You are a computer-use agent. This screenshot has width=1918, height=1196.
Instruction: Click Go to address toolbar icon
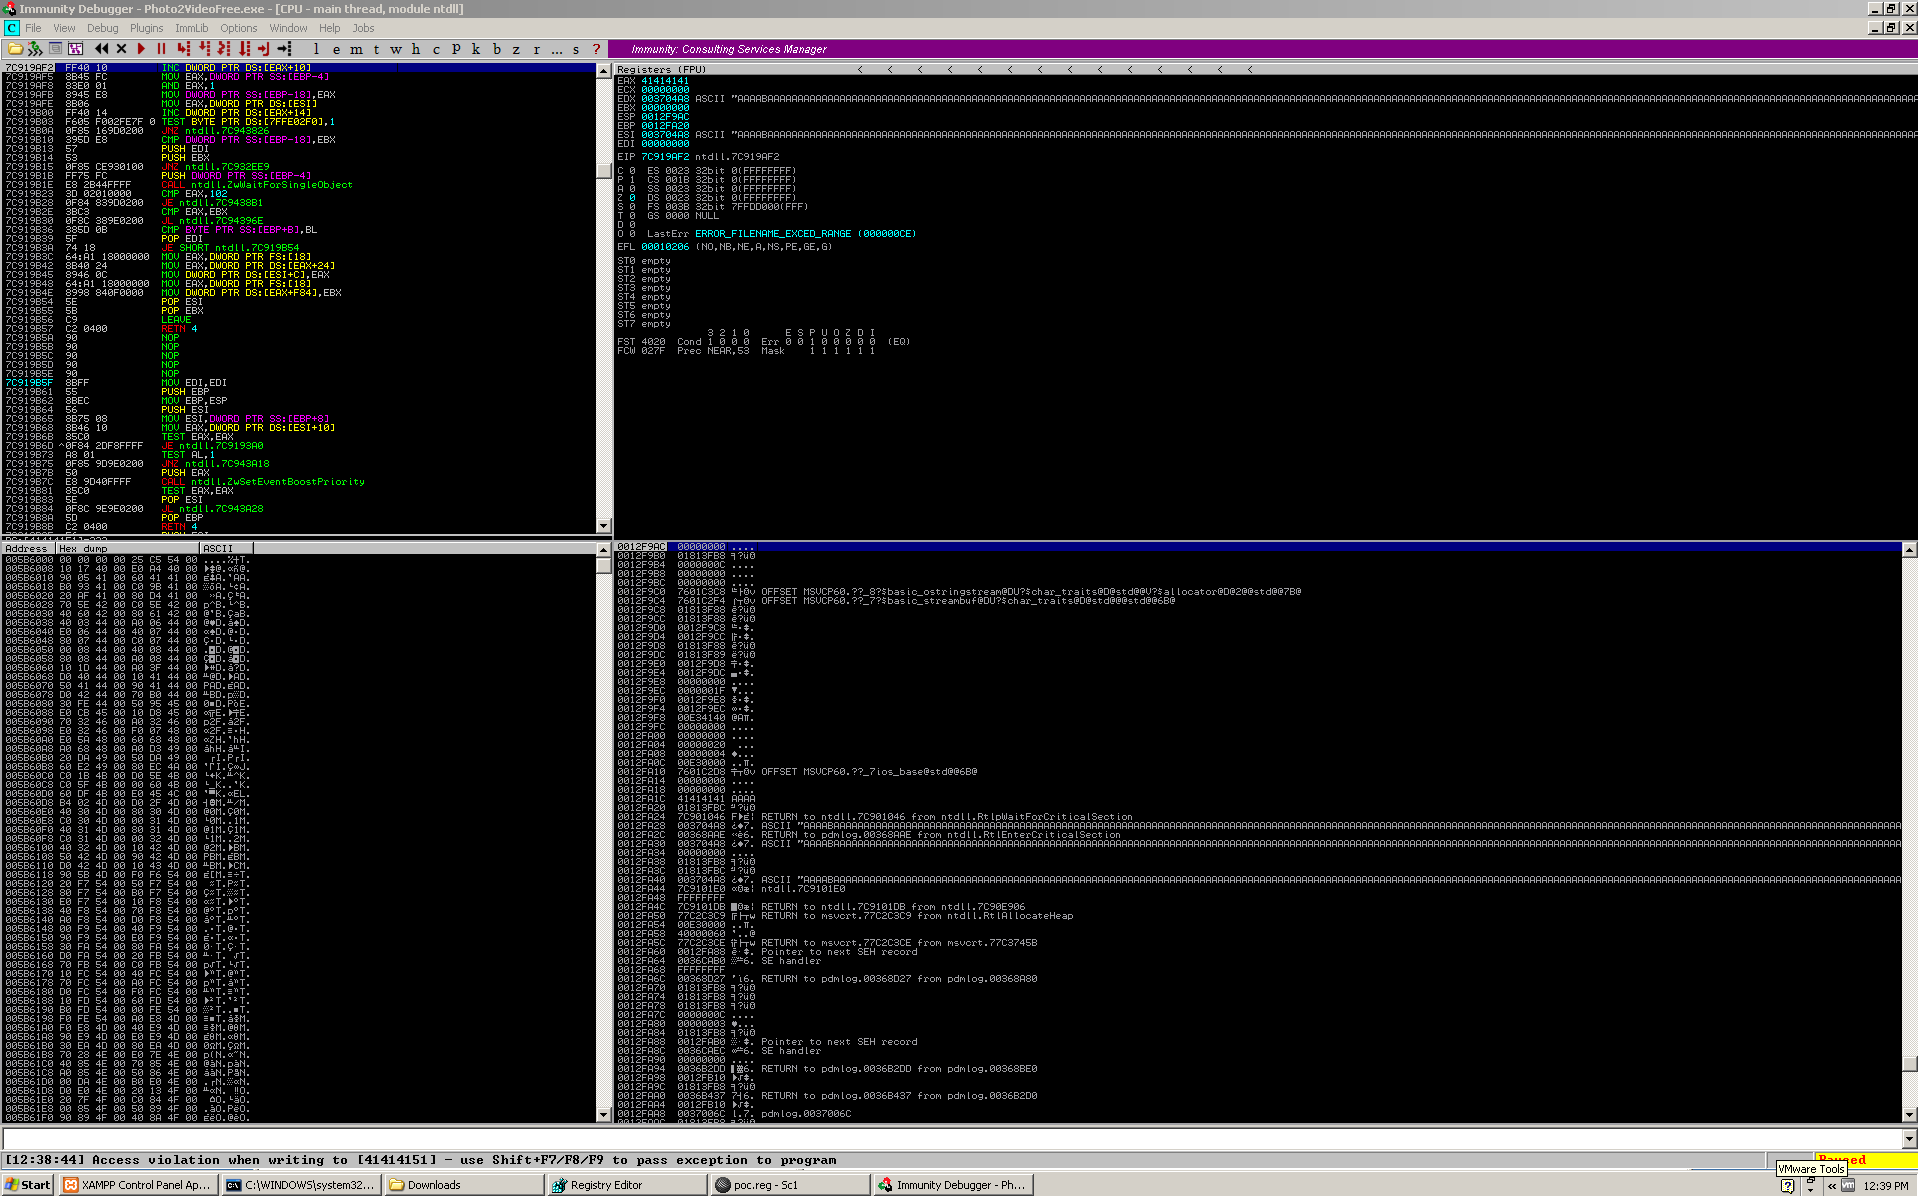(284, 49)
